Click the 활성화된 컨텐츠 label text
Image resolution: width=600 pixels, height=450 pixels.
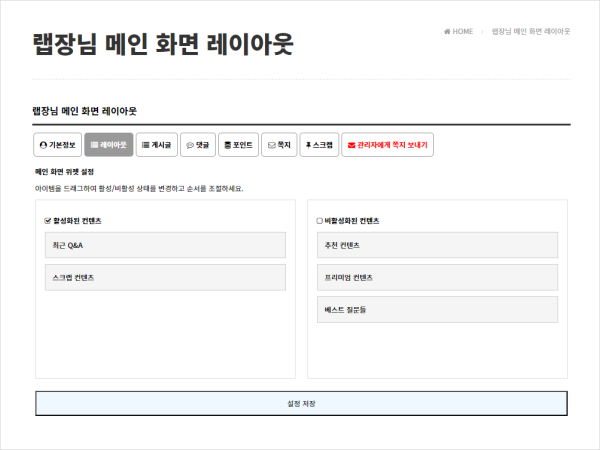77,221
